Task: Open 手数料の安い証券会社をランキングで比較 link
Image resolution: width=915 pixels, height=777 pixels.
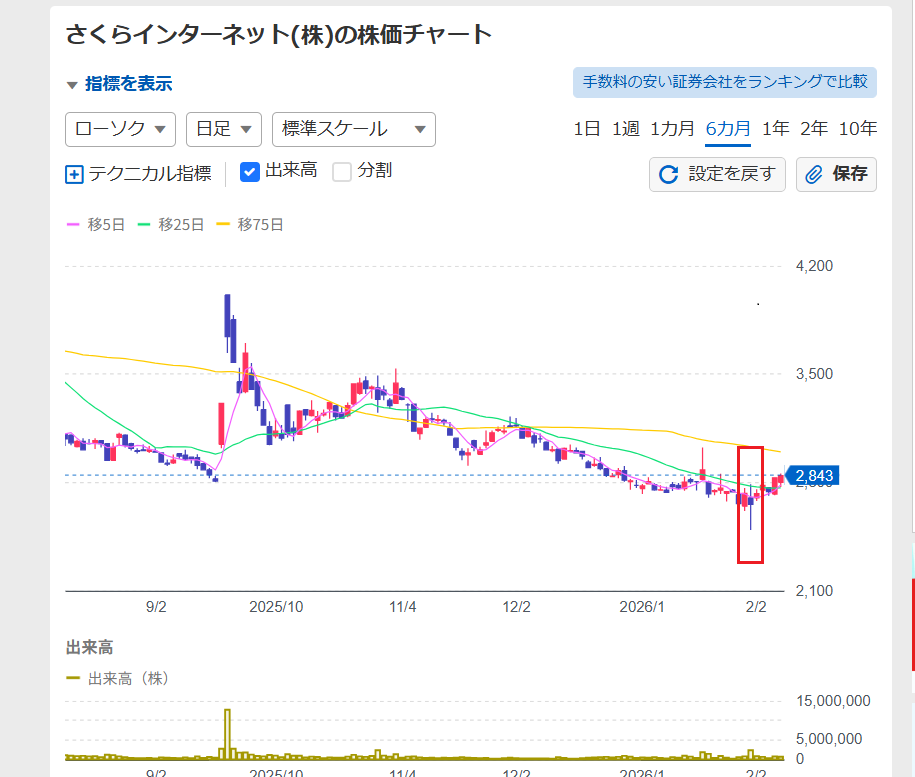Action: 724,82
